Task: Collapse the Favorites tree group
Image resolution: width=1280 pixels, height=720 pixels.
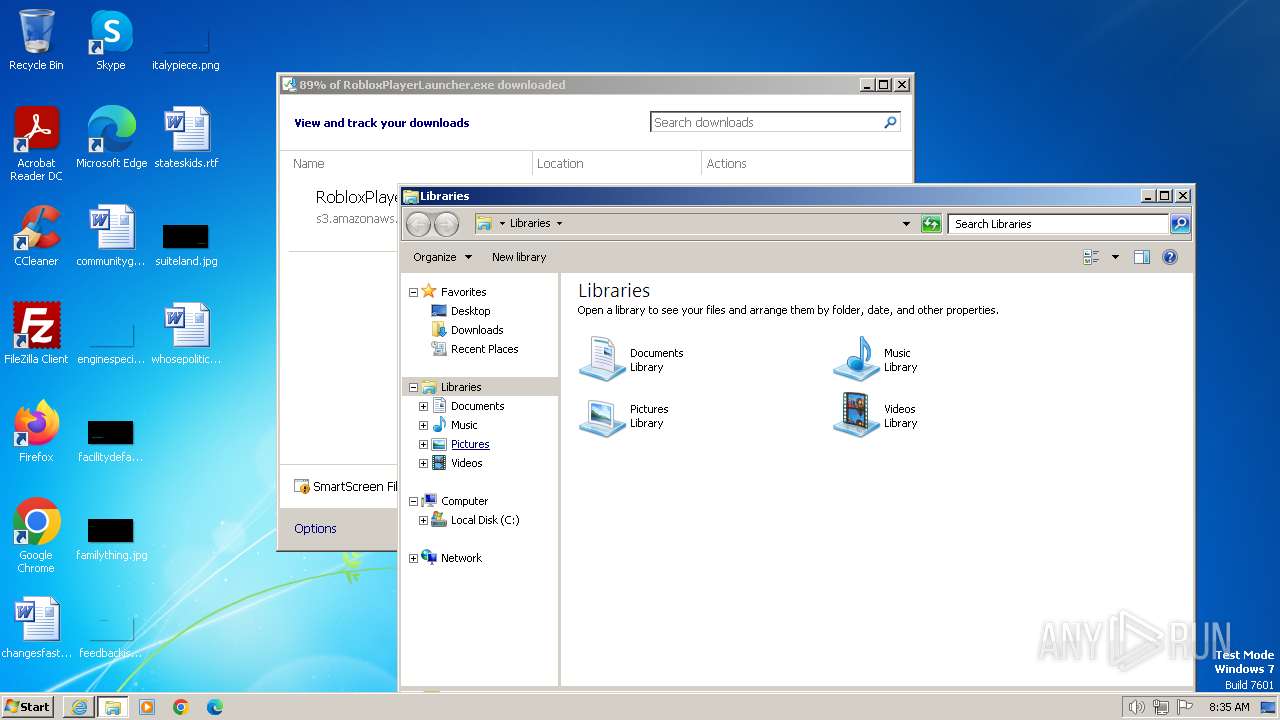Action: [414, 292]
